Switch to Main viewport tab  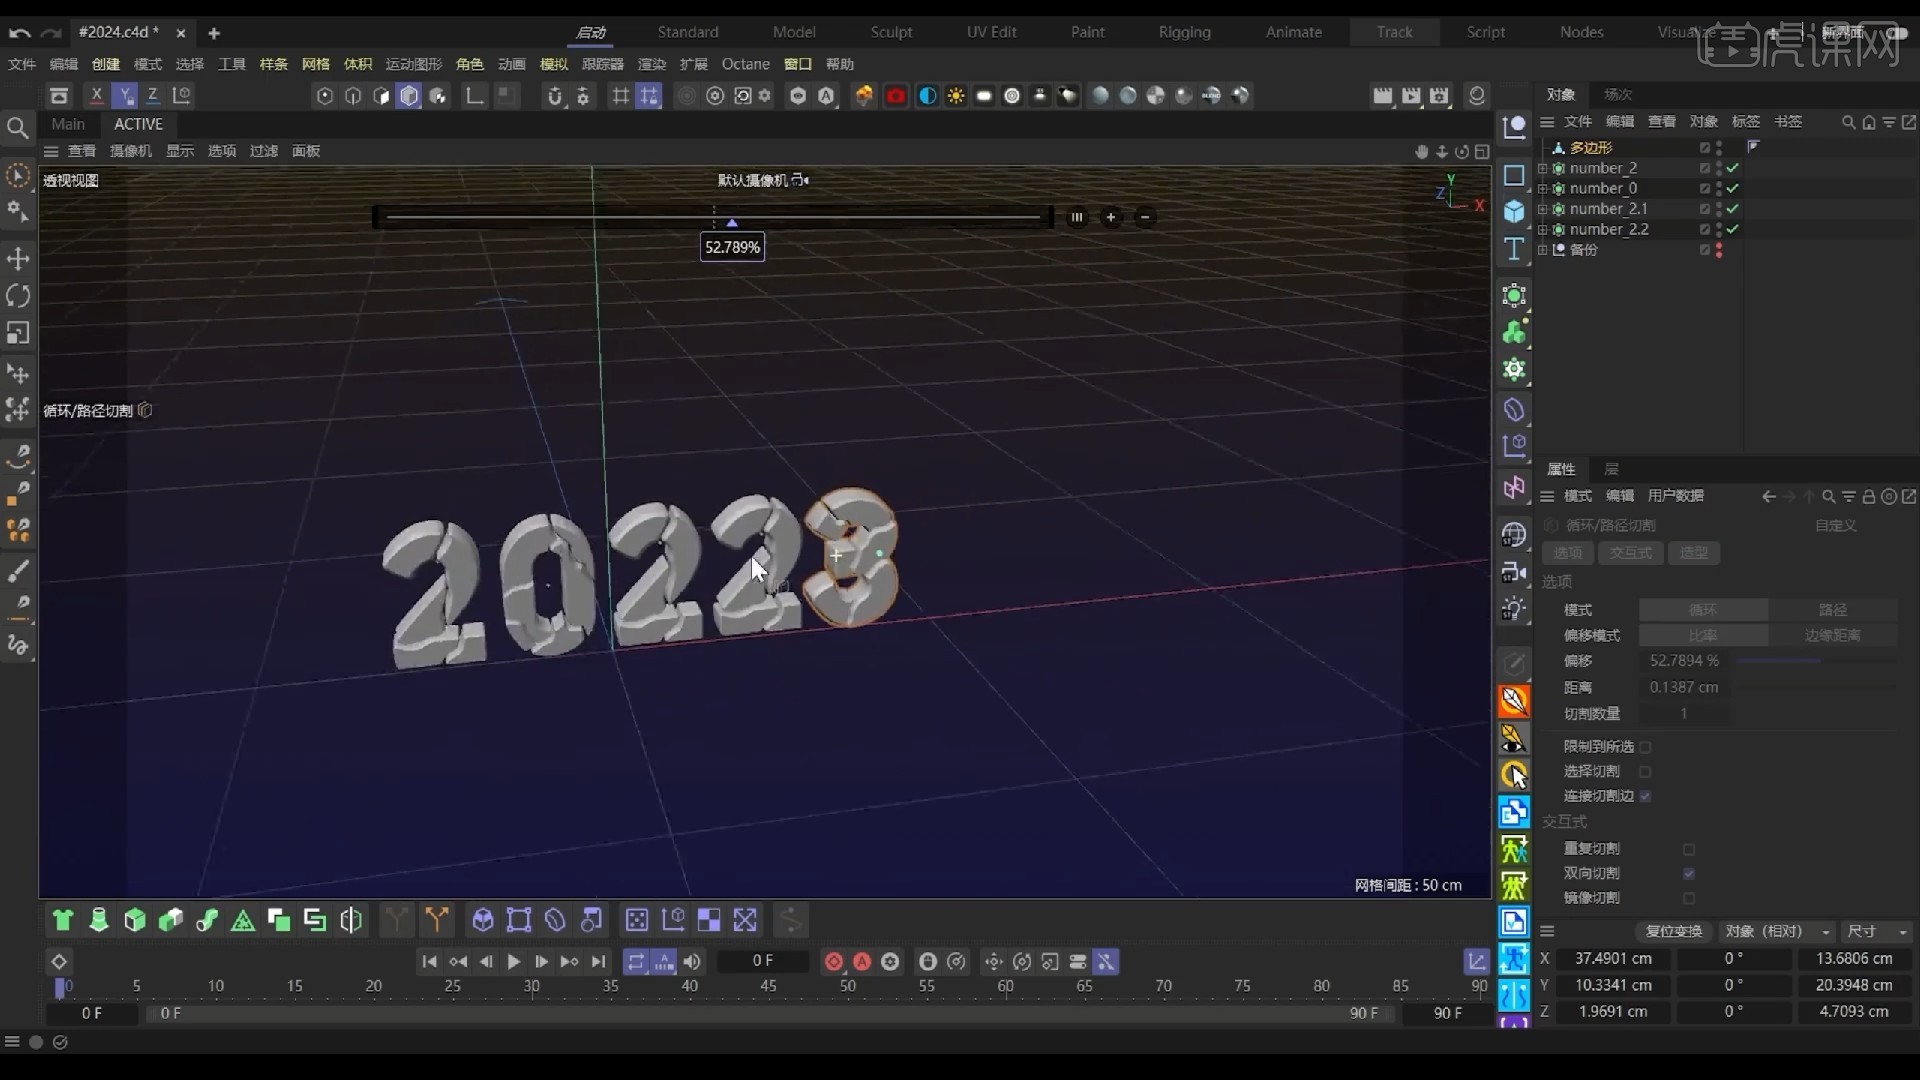click(68, 124)
